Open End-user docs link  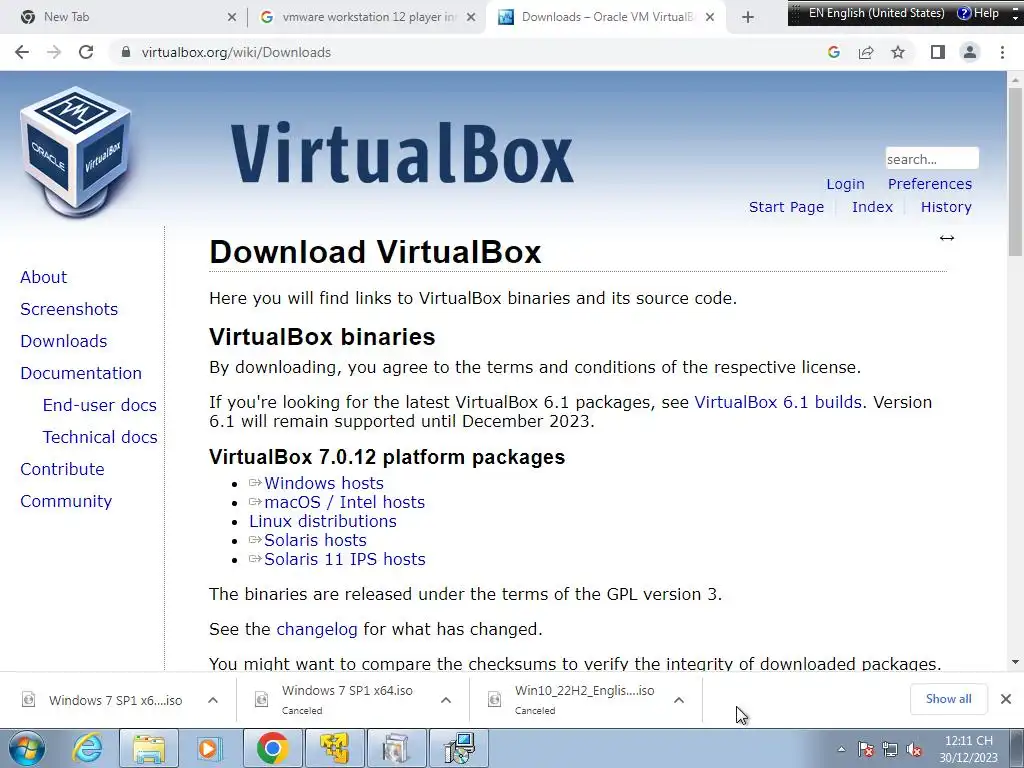pos(100,405)
